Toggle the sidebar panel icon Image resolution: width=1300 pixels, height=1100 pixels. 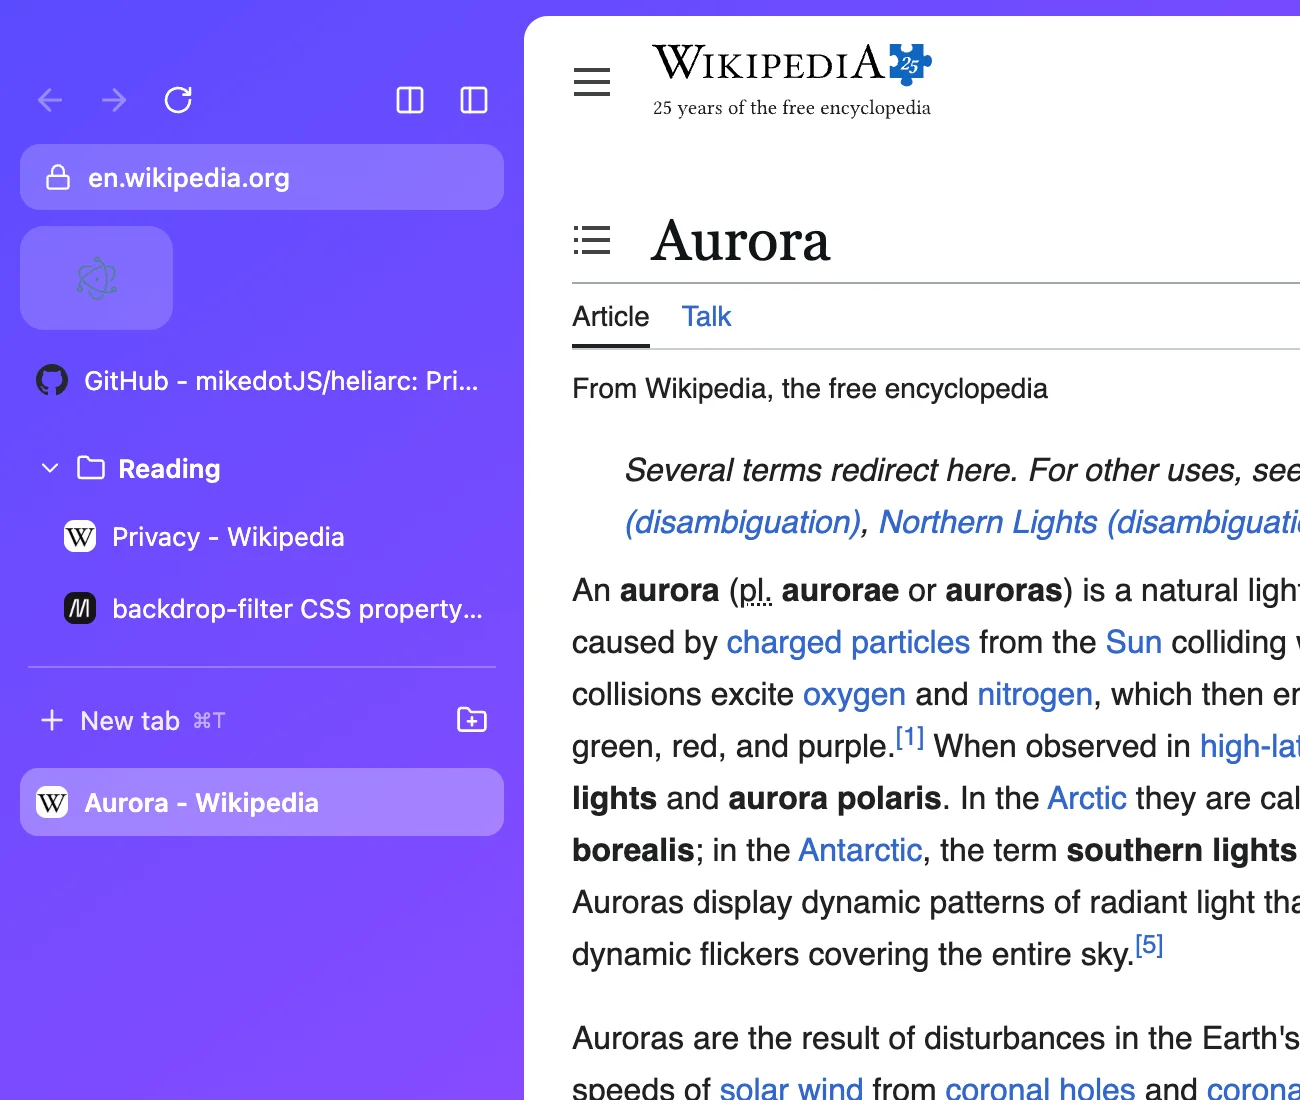(x=474, y=100)
